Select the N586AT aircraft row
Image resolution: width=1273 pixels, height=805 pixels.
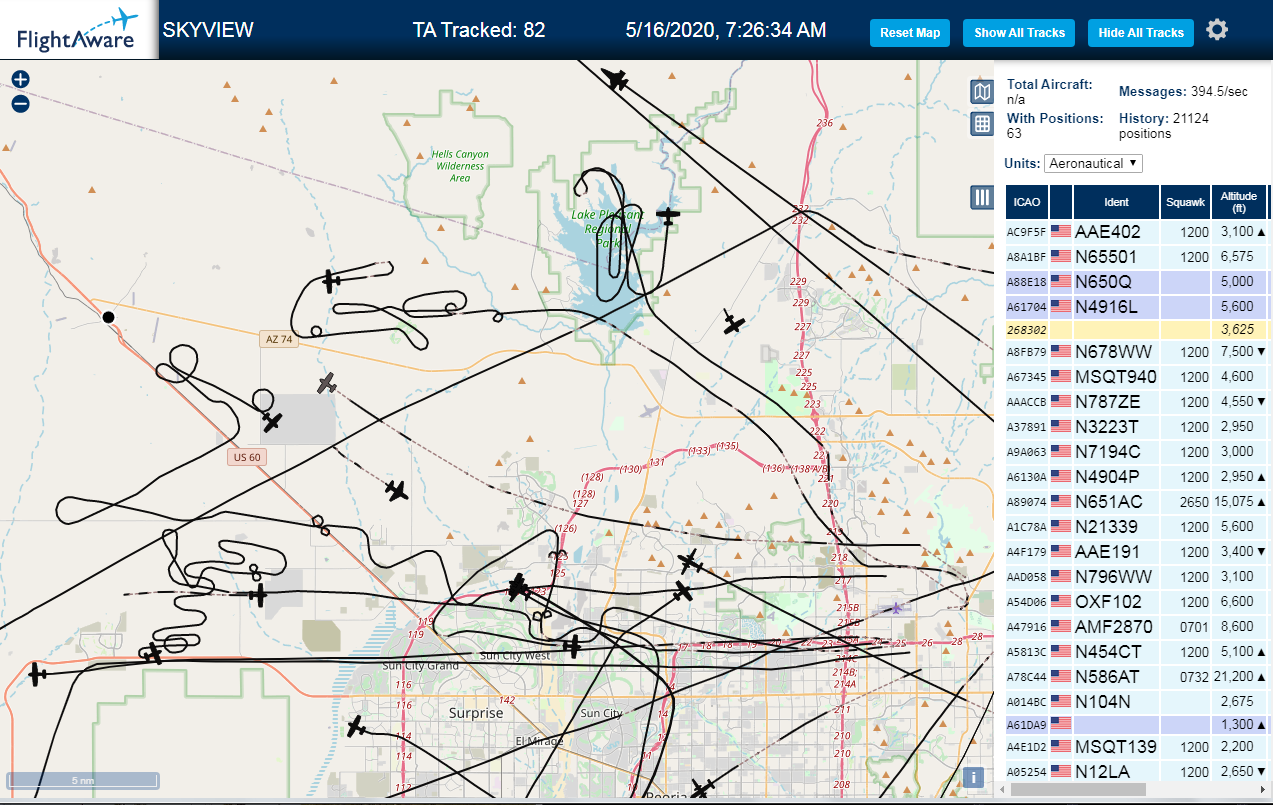pyautogui.click(x=1137, y=677)
